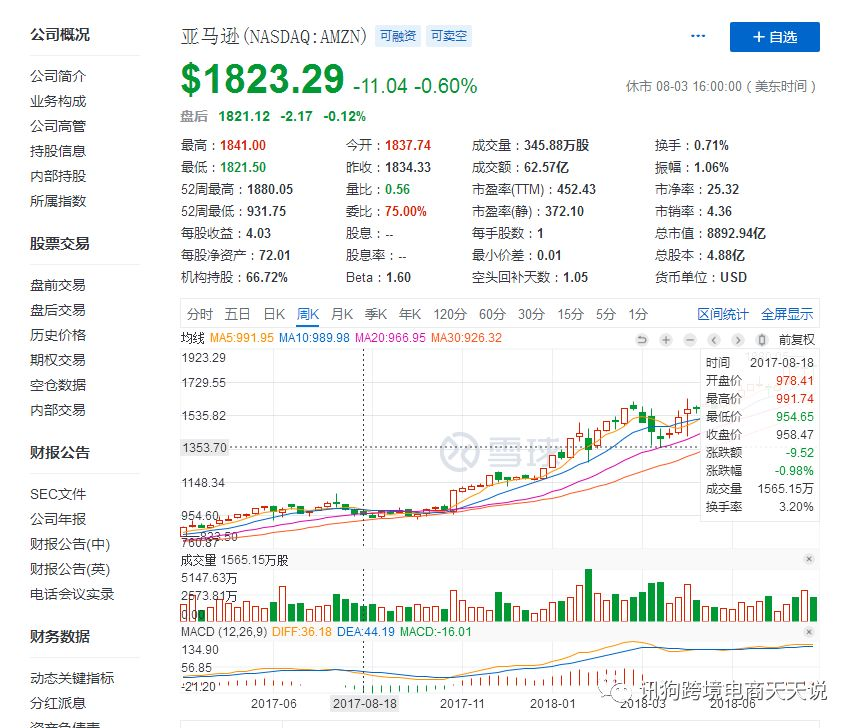Select the 5分 interval tab
Image resolution: width=855 pixels, height=728 pixels.
605,314
